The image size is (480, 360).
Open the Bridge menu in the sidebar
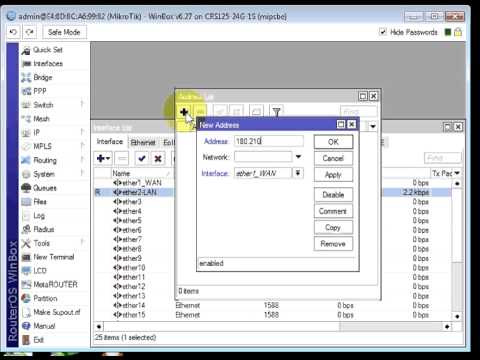pos(43,77)
